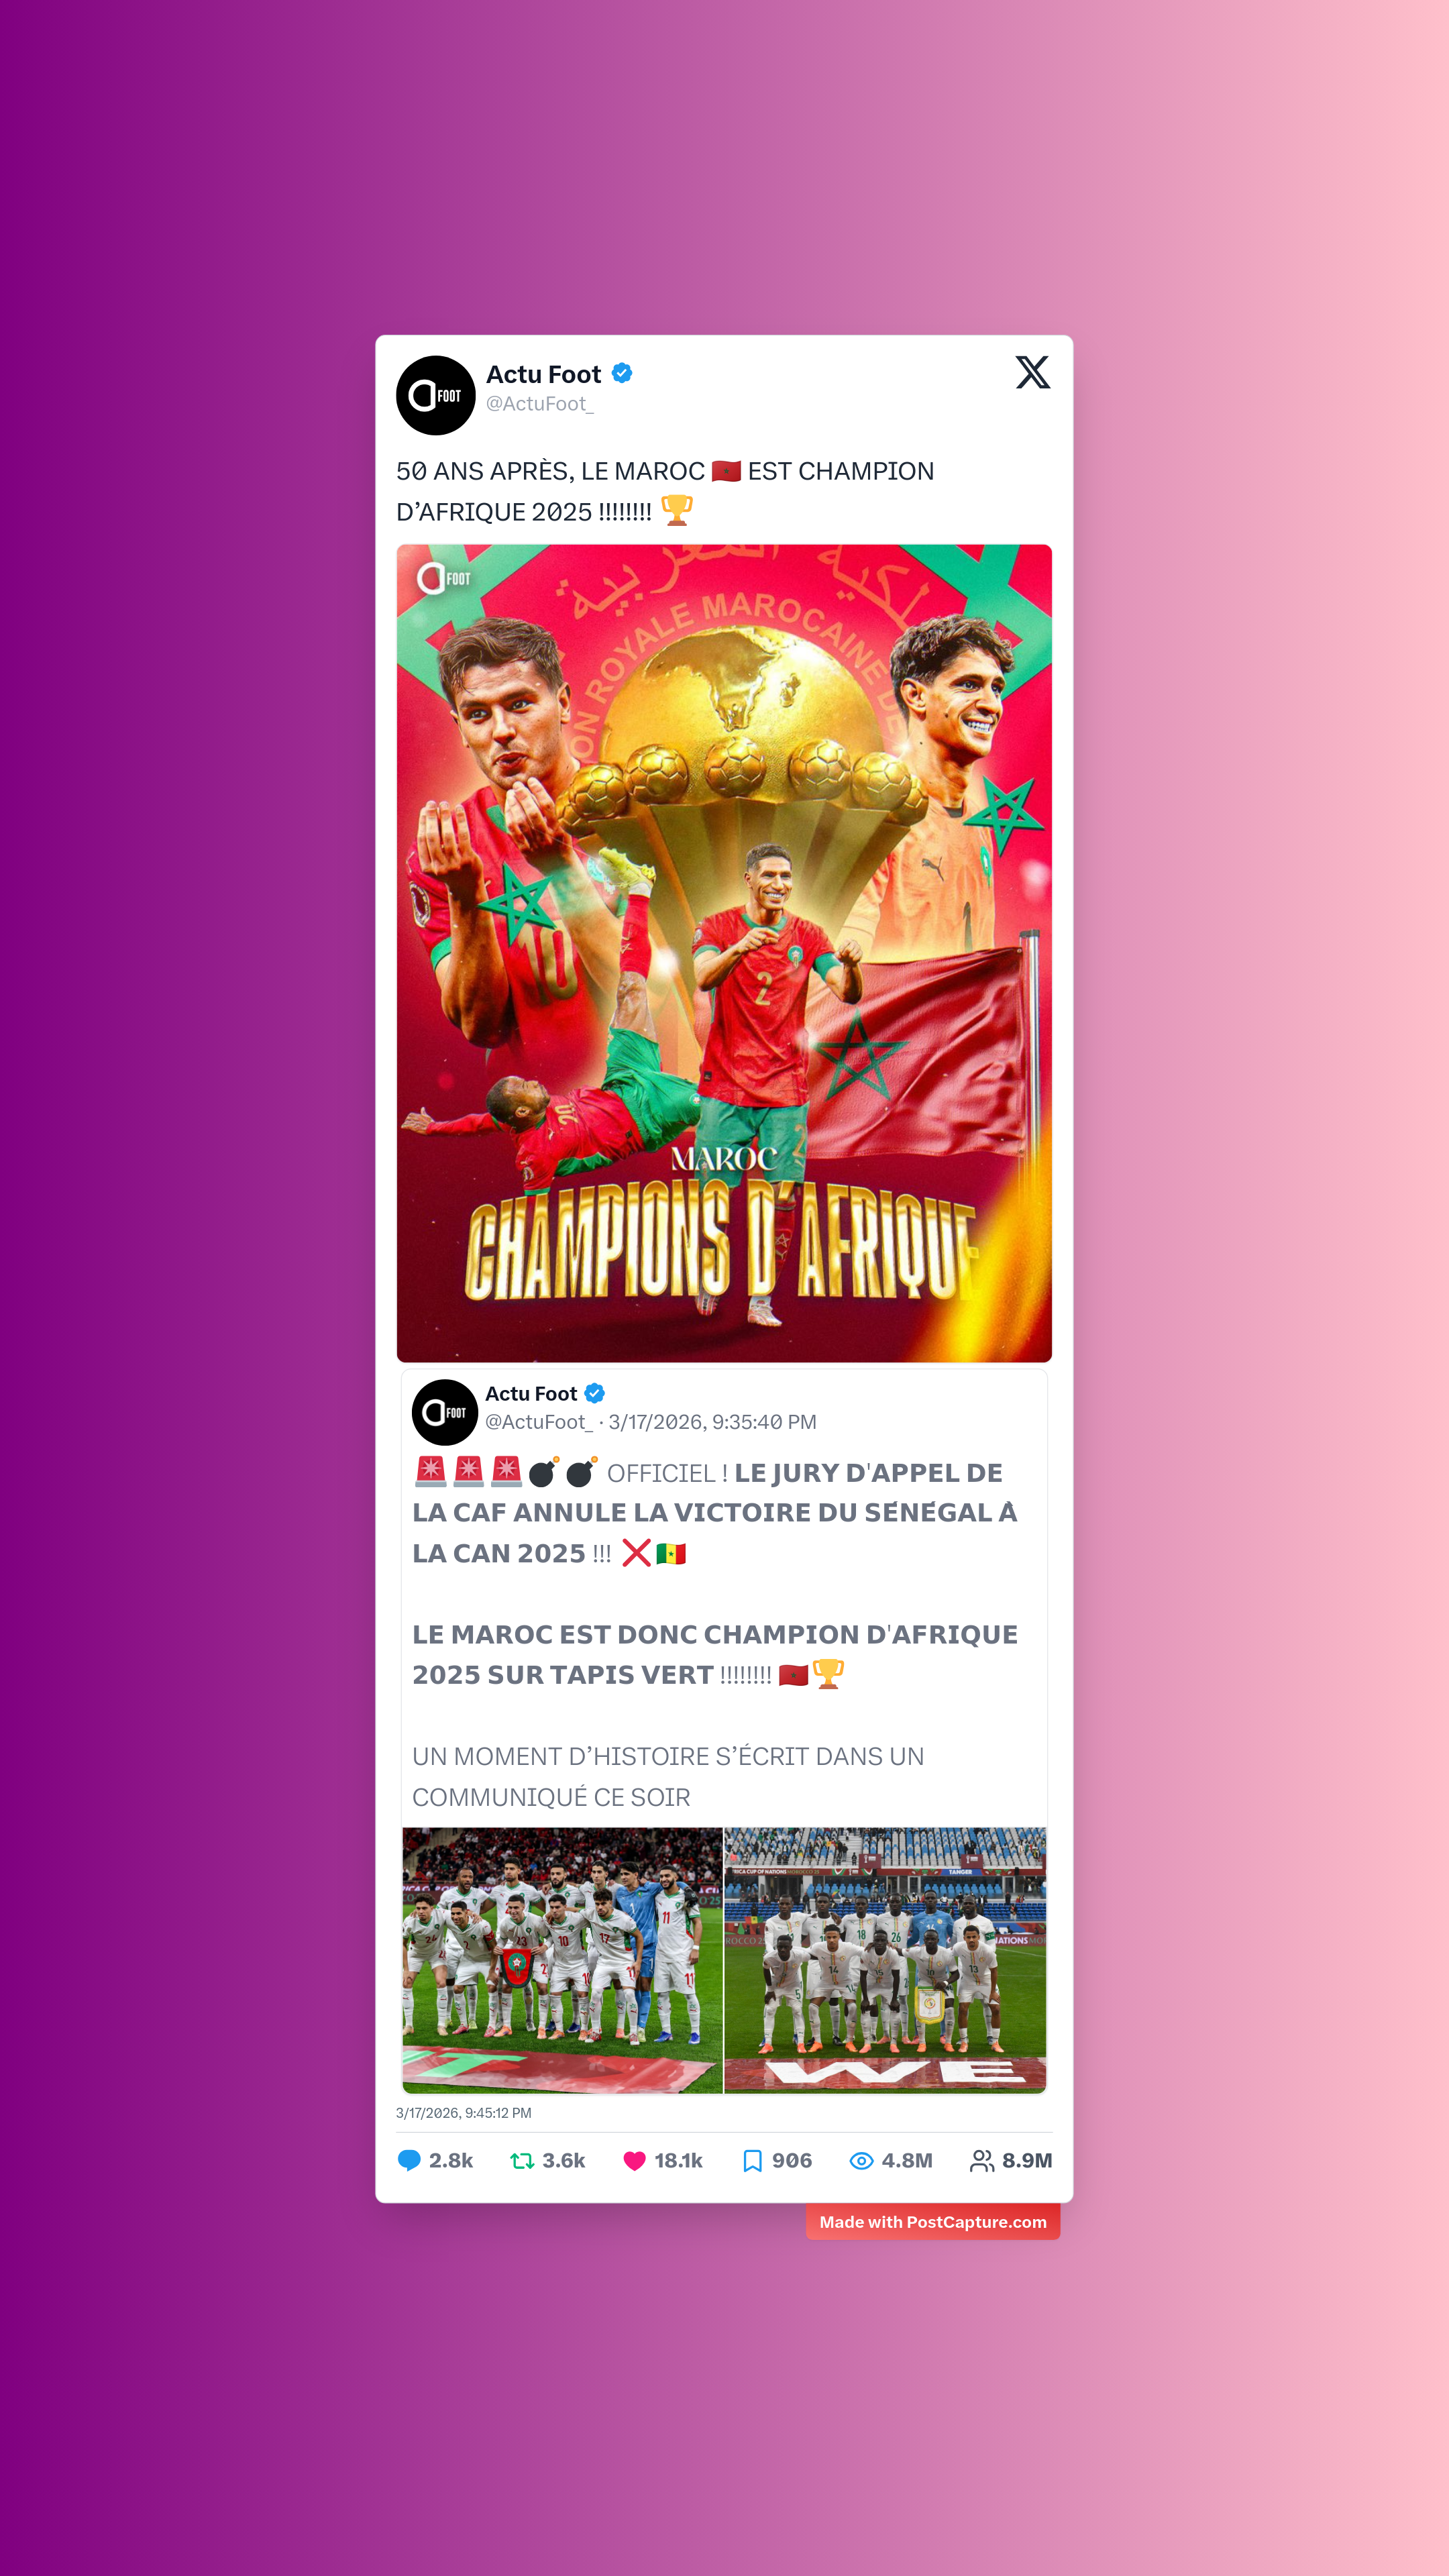Click the 3/17/2026, 9:45:12 PM timestamp
The width and height of the screenshot is (1449, 2576).
(464, 2113)
